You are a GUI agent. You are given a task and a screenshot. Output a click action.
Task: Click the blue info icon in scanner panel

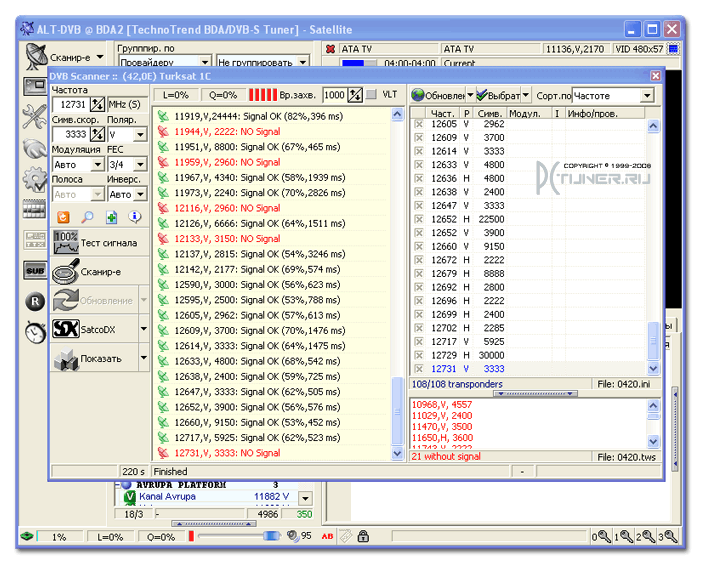(135, 217)
